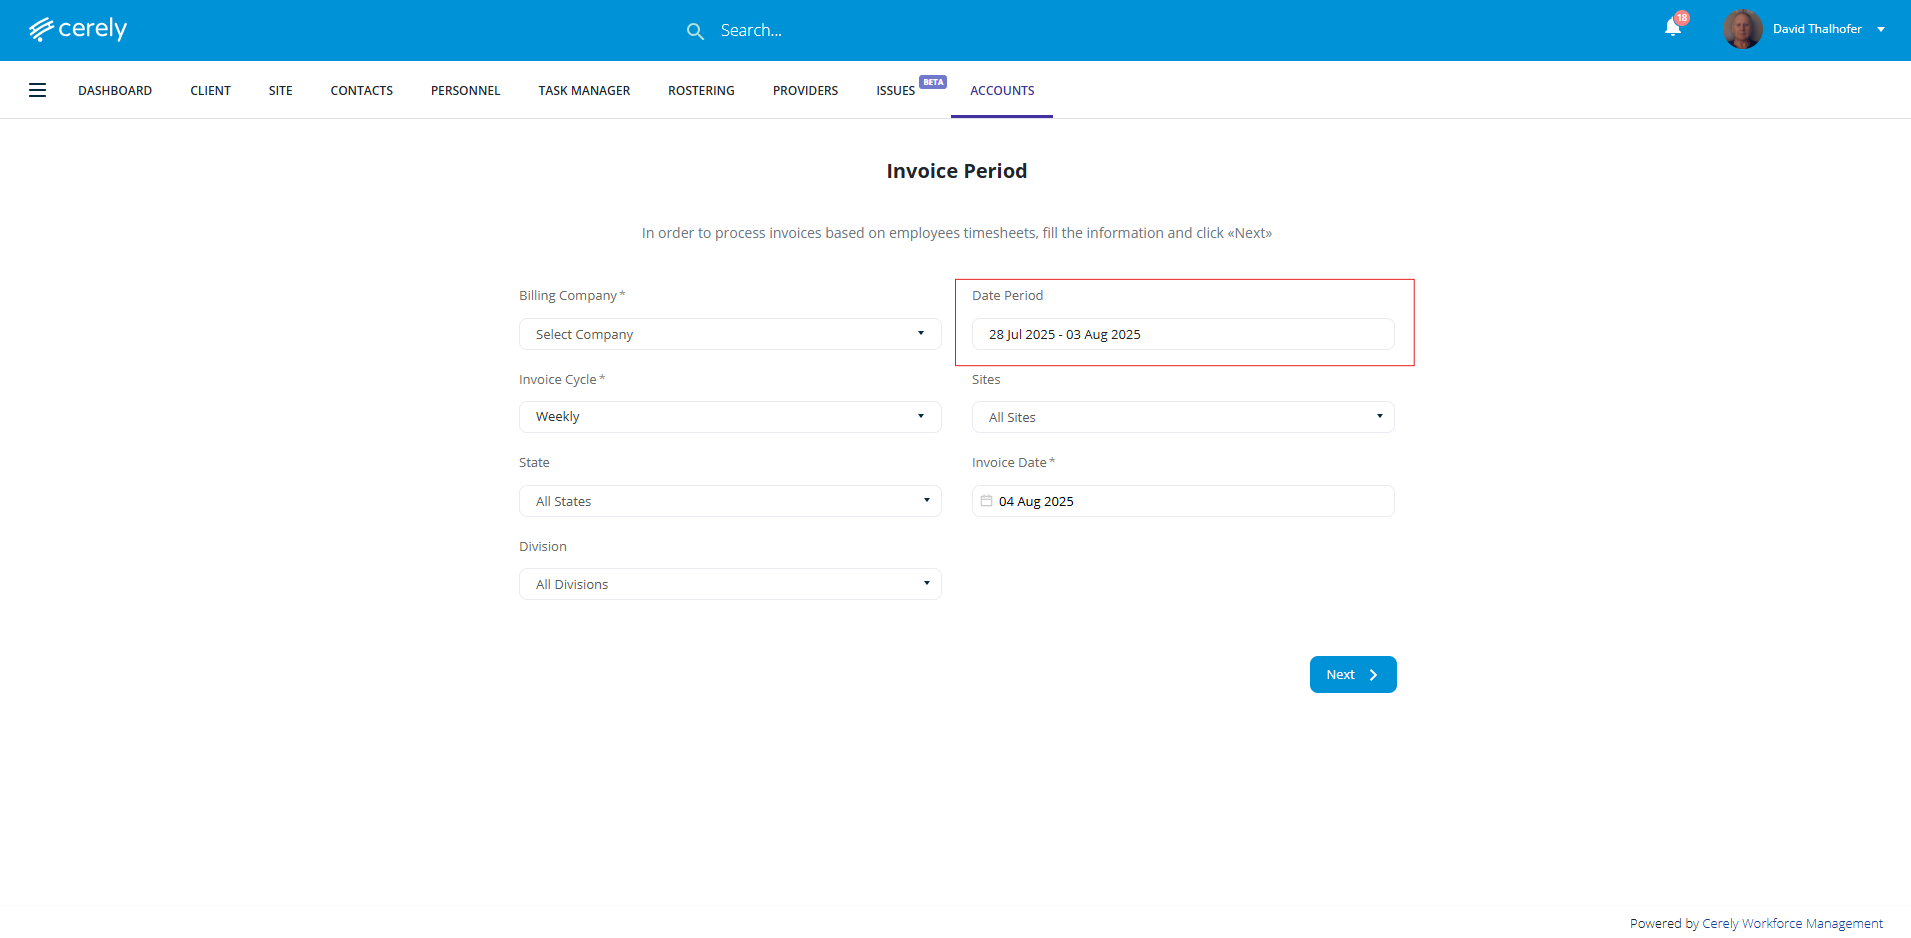Screen dimensions: 1911x938
Task: Go to the Dashboard tab
Action: 115,90
